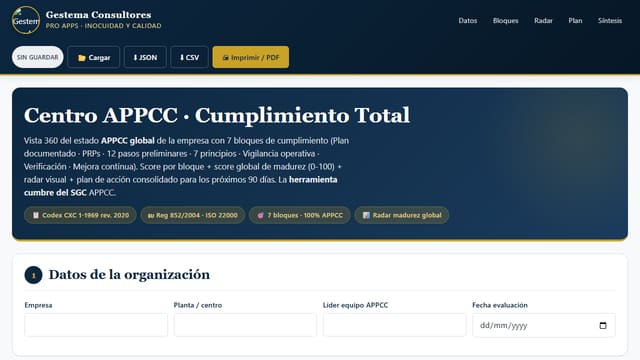The height and width of the screenshot is (360, 640).
Task: Open the Radar navigation item
Action: click(543, 20)
